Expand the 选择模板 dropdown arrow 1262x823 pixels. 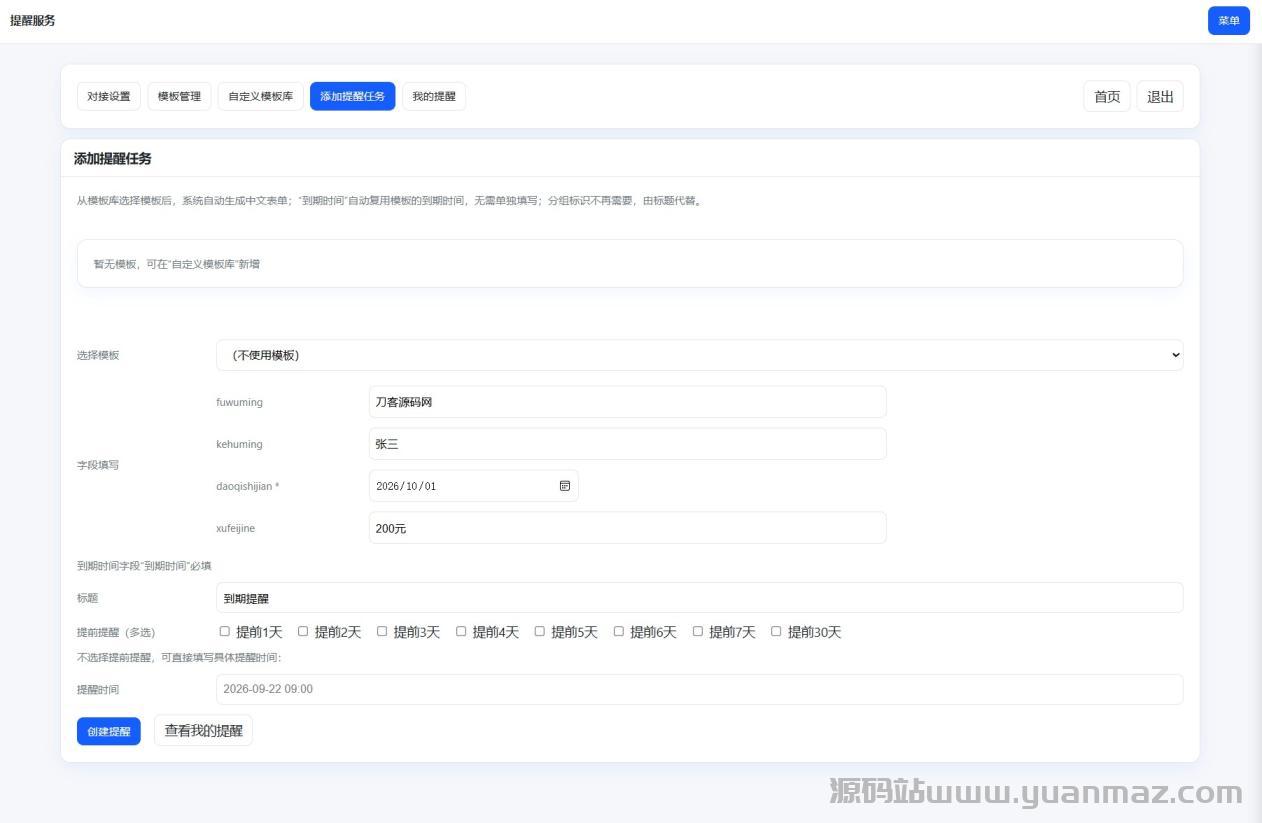(x=1174, y=355)
